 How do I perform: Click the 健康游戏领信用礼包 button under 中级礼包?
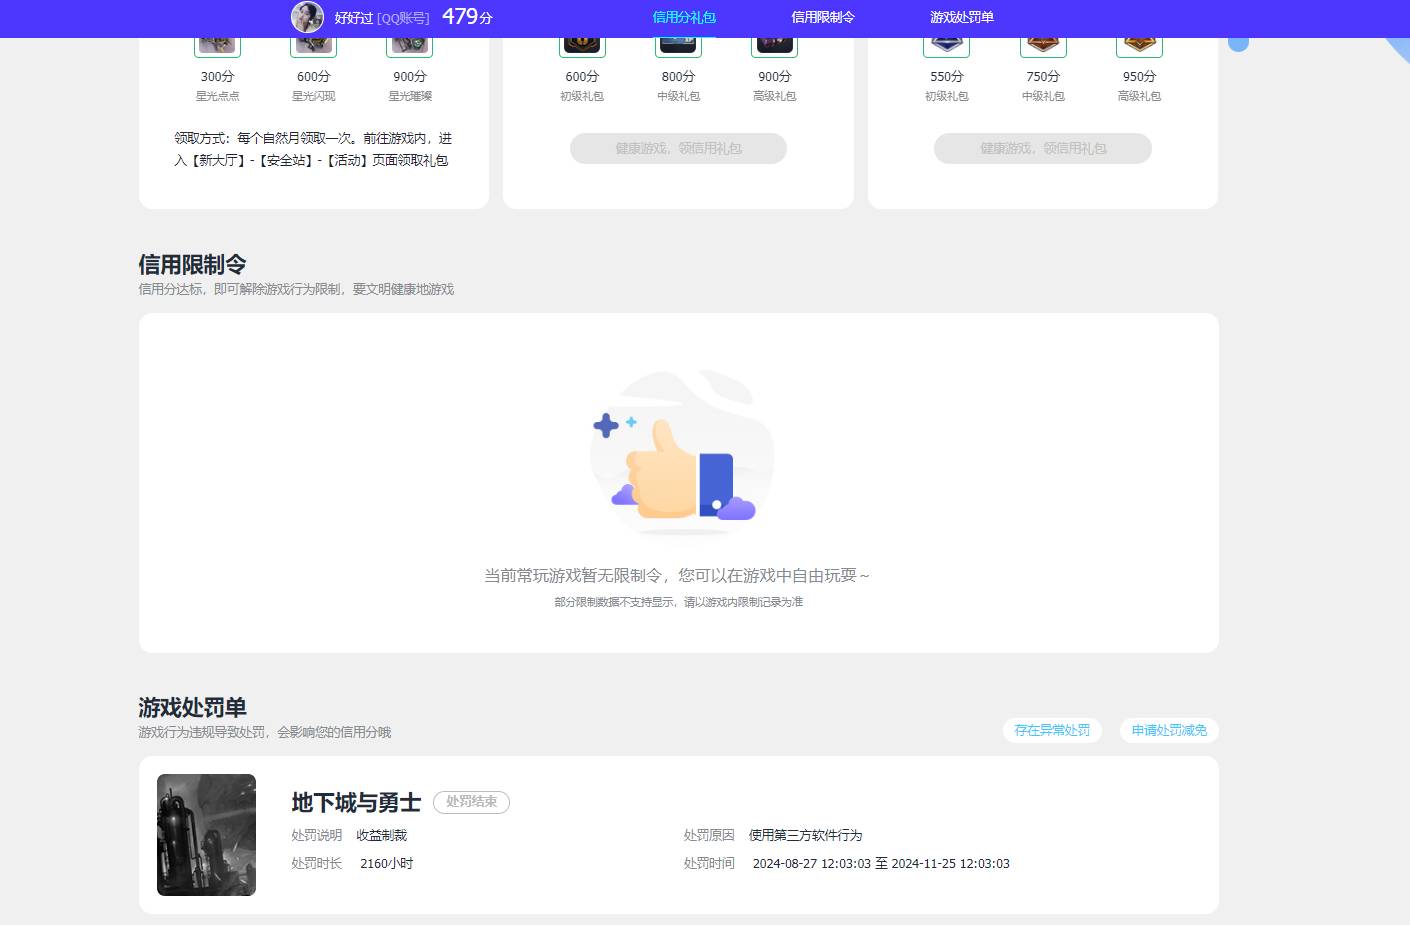[x=678, y=148]
